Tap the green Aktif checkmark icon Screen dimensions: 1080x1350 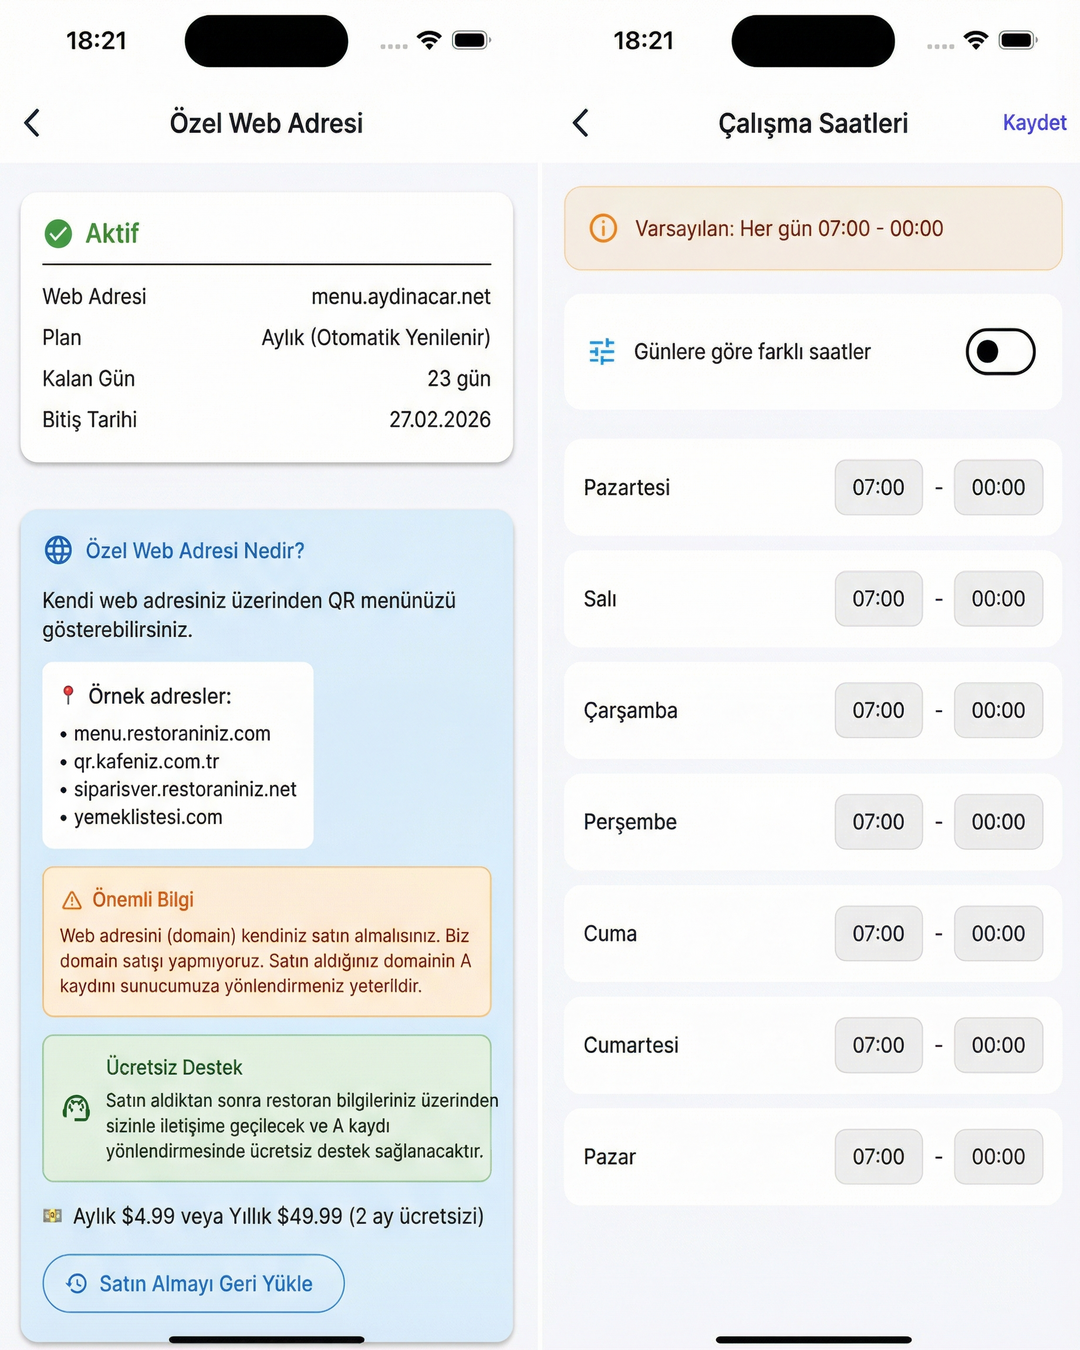click(x=58, y=234)
